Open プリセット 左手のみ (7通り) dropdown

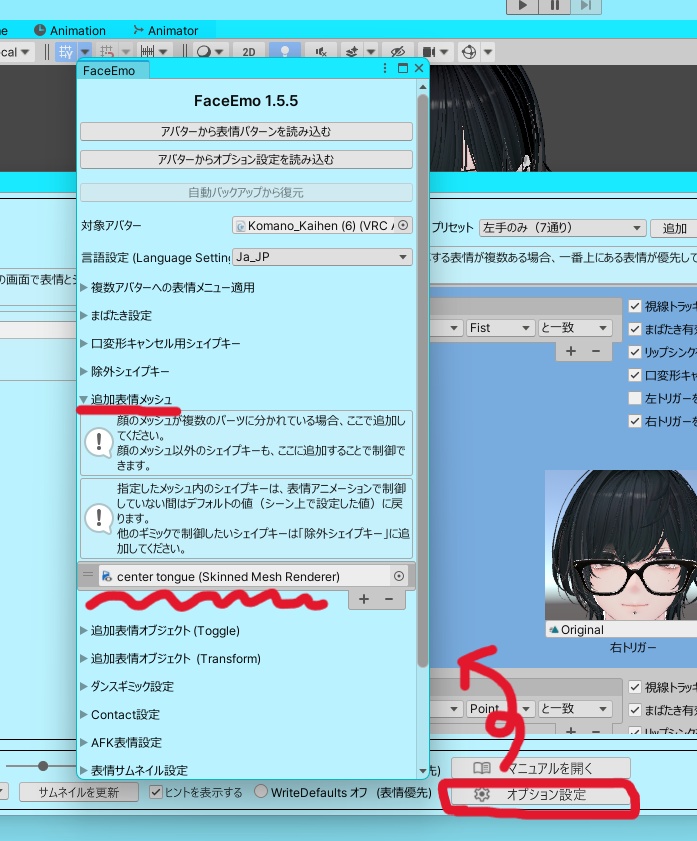[562, 227]
